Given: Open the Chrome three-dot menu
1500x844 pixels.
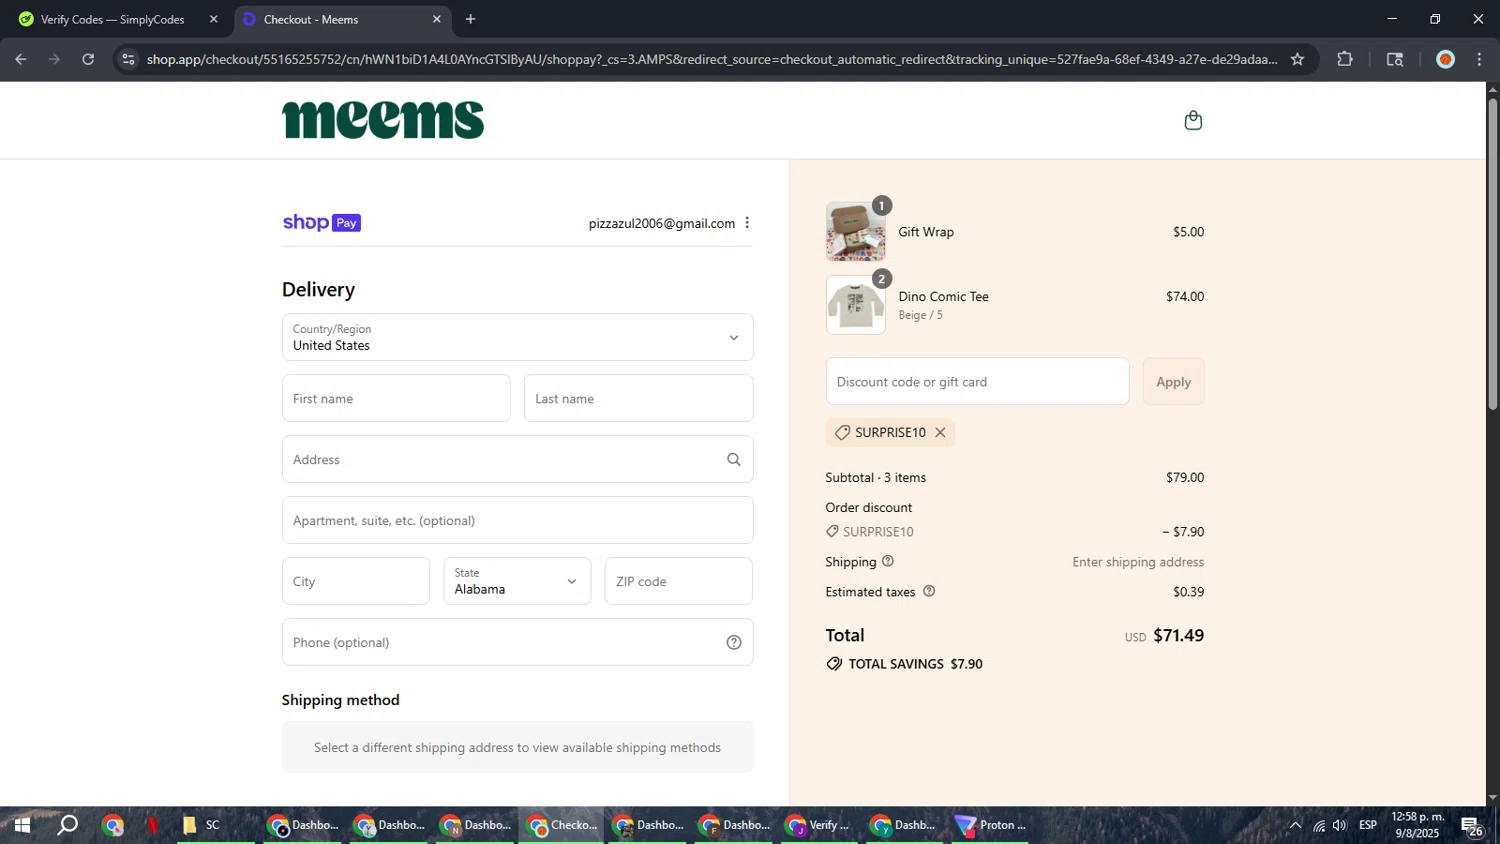Looking at the screenshot, I should tap(1479, 59).
